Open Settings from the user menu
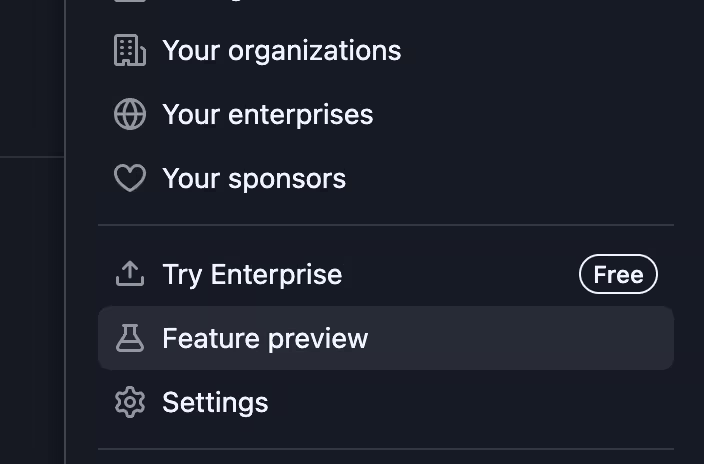The width and height of the screenshot is (704, 464). coord(215,402)
